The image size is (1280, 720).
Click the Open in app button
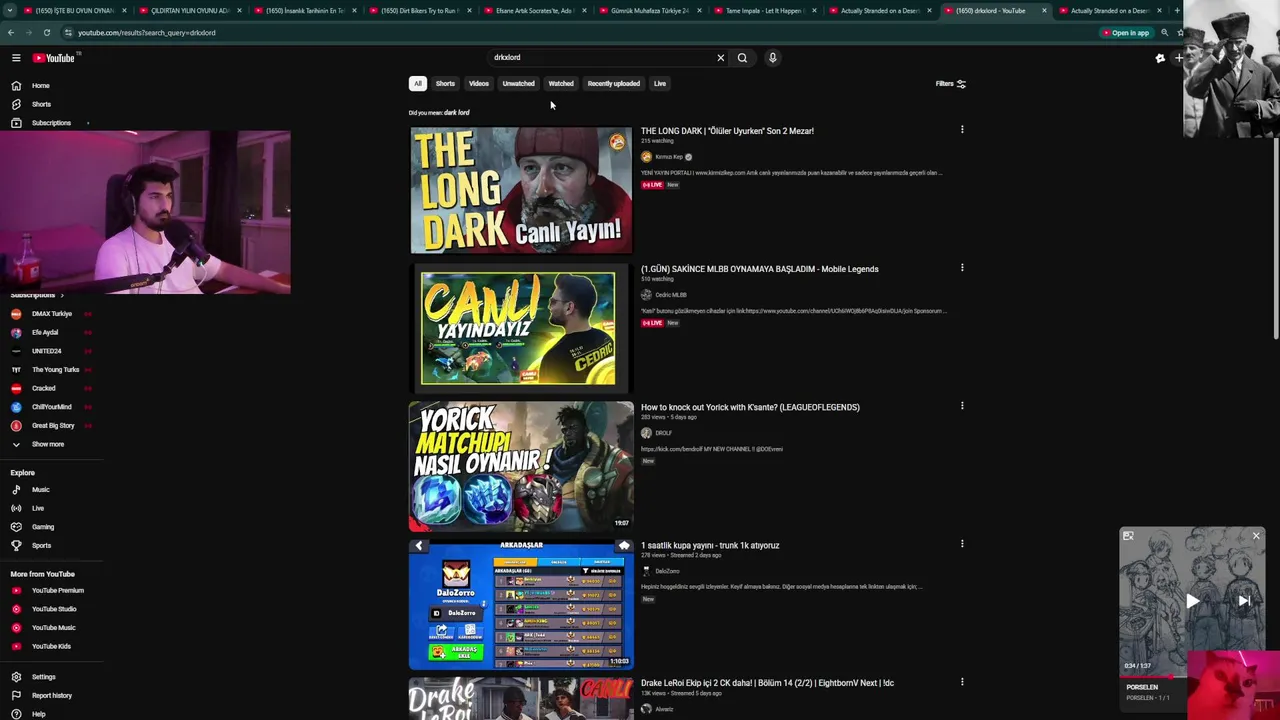1126,33
